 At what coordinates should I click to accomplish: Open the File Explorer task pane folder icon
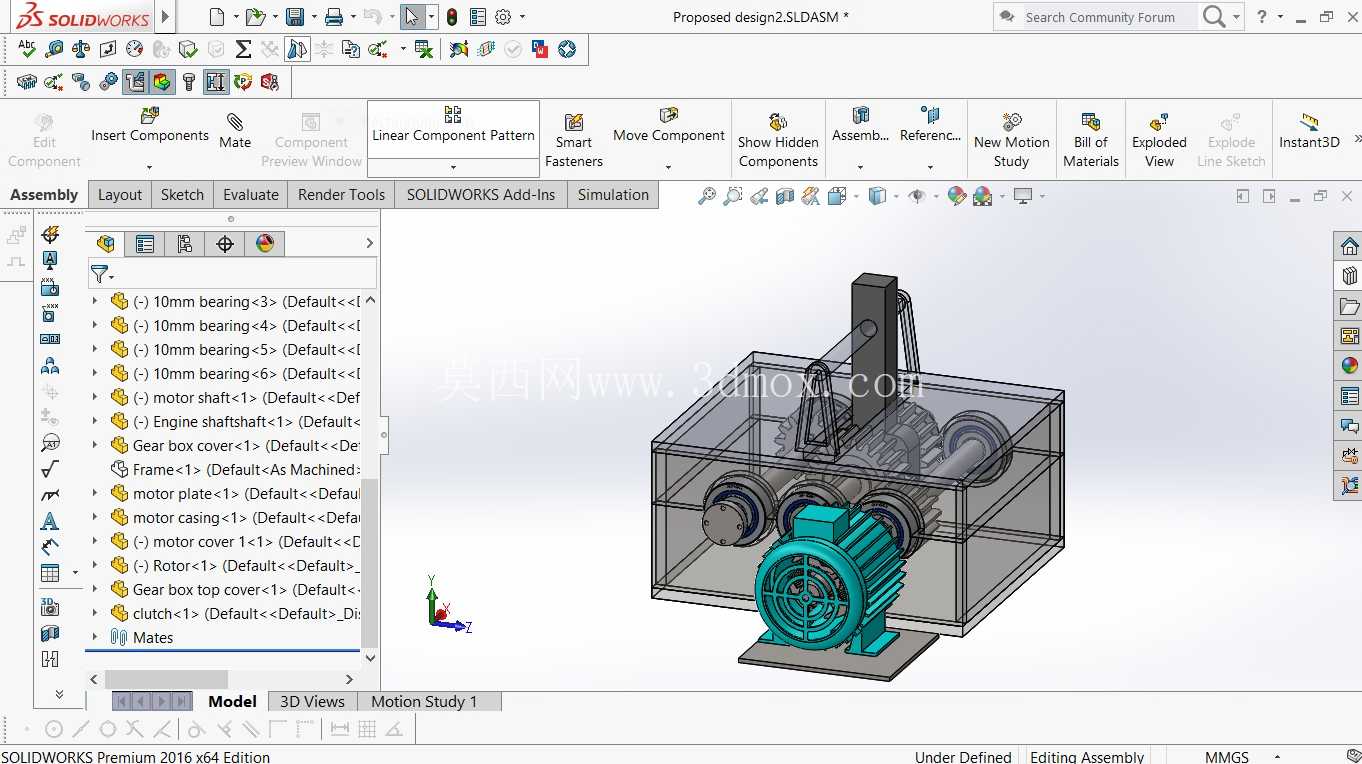(x=1349, y=306)
